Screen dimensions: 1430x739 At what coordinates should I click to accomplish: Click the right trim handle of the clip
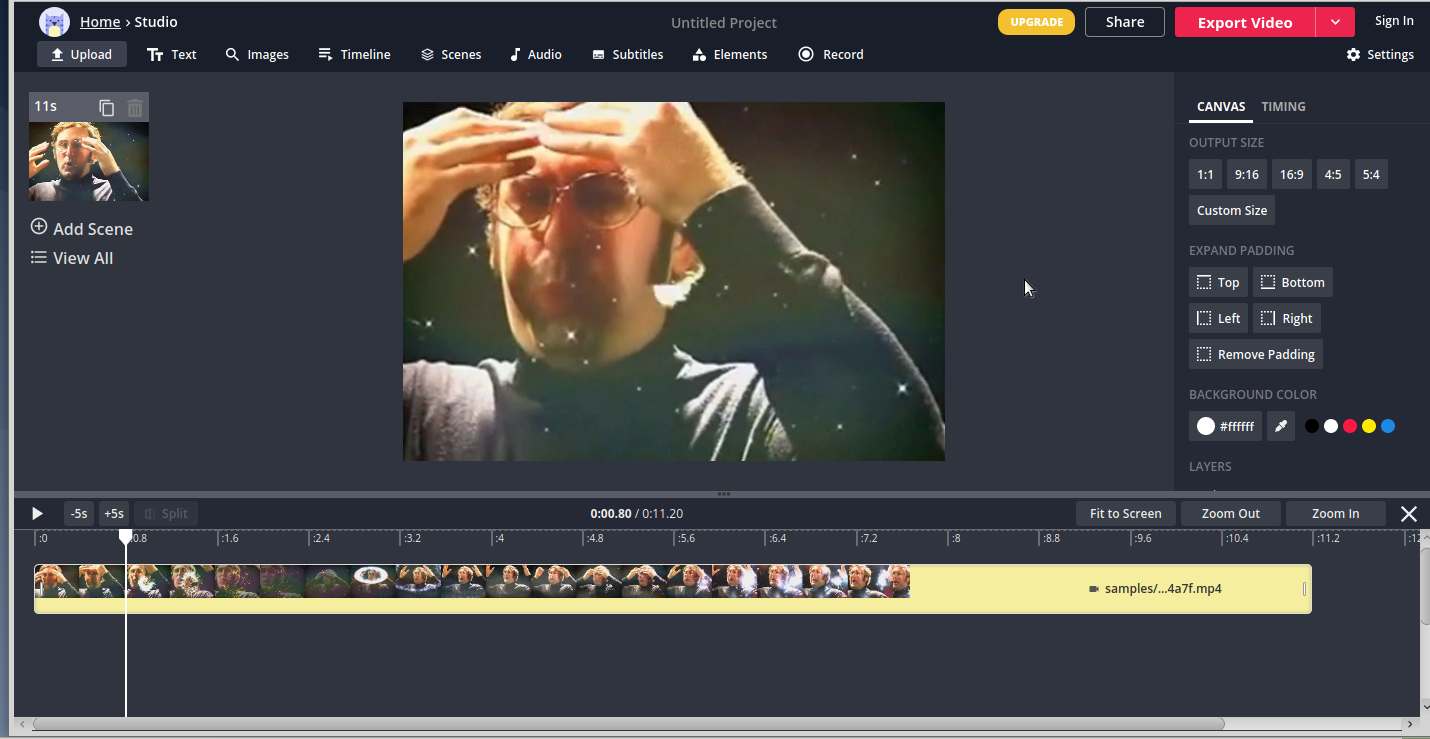point(1305,589)
